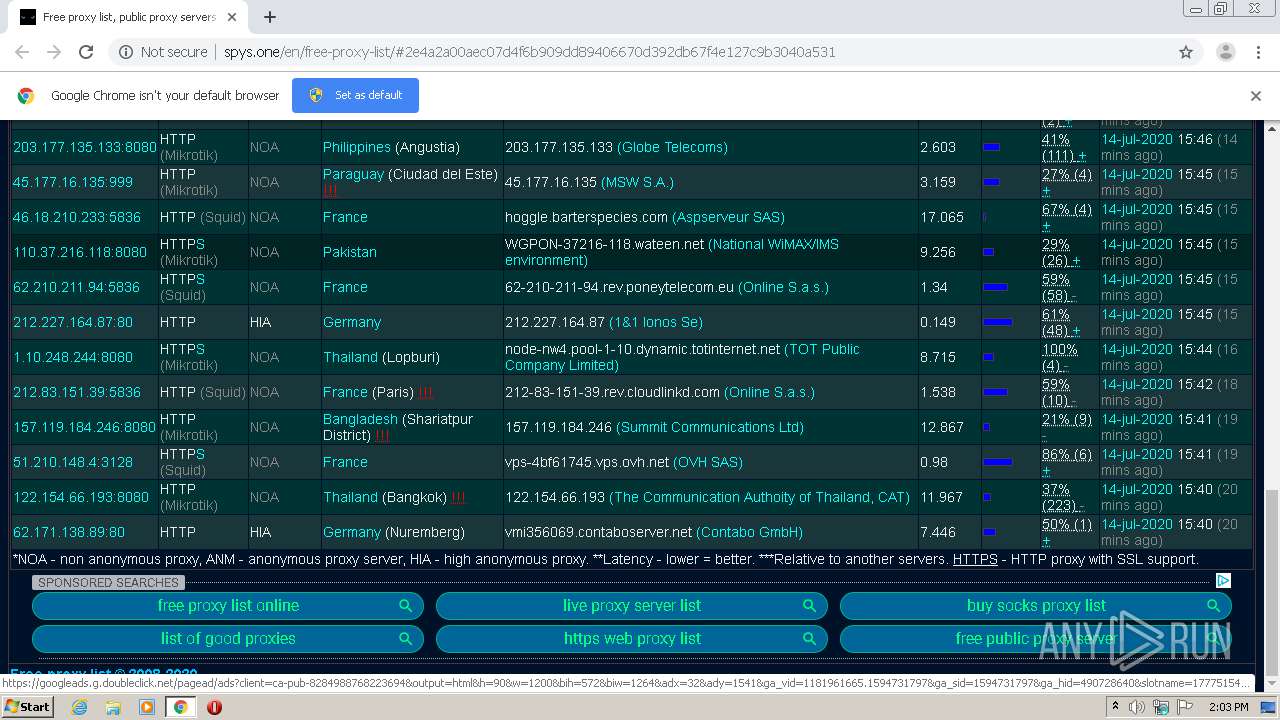
Task: Click the Paraguay country link
Action: 353,174
